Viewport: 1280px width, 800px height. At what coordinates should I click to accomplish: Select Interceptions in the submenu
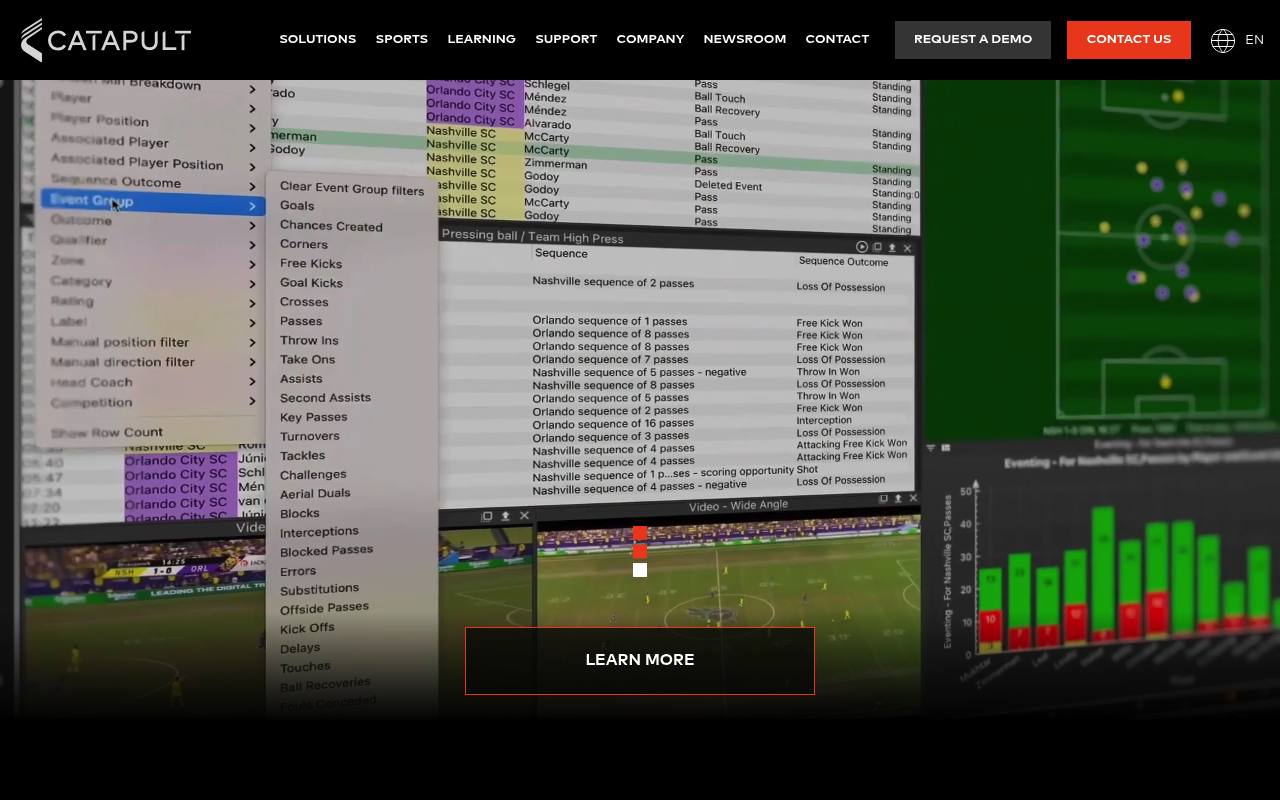pos(319,532)
